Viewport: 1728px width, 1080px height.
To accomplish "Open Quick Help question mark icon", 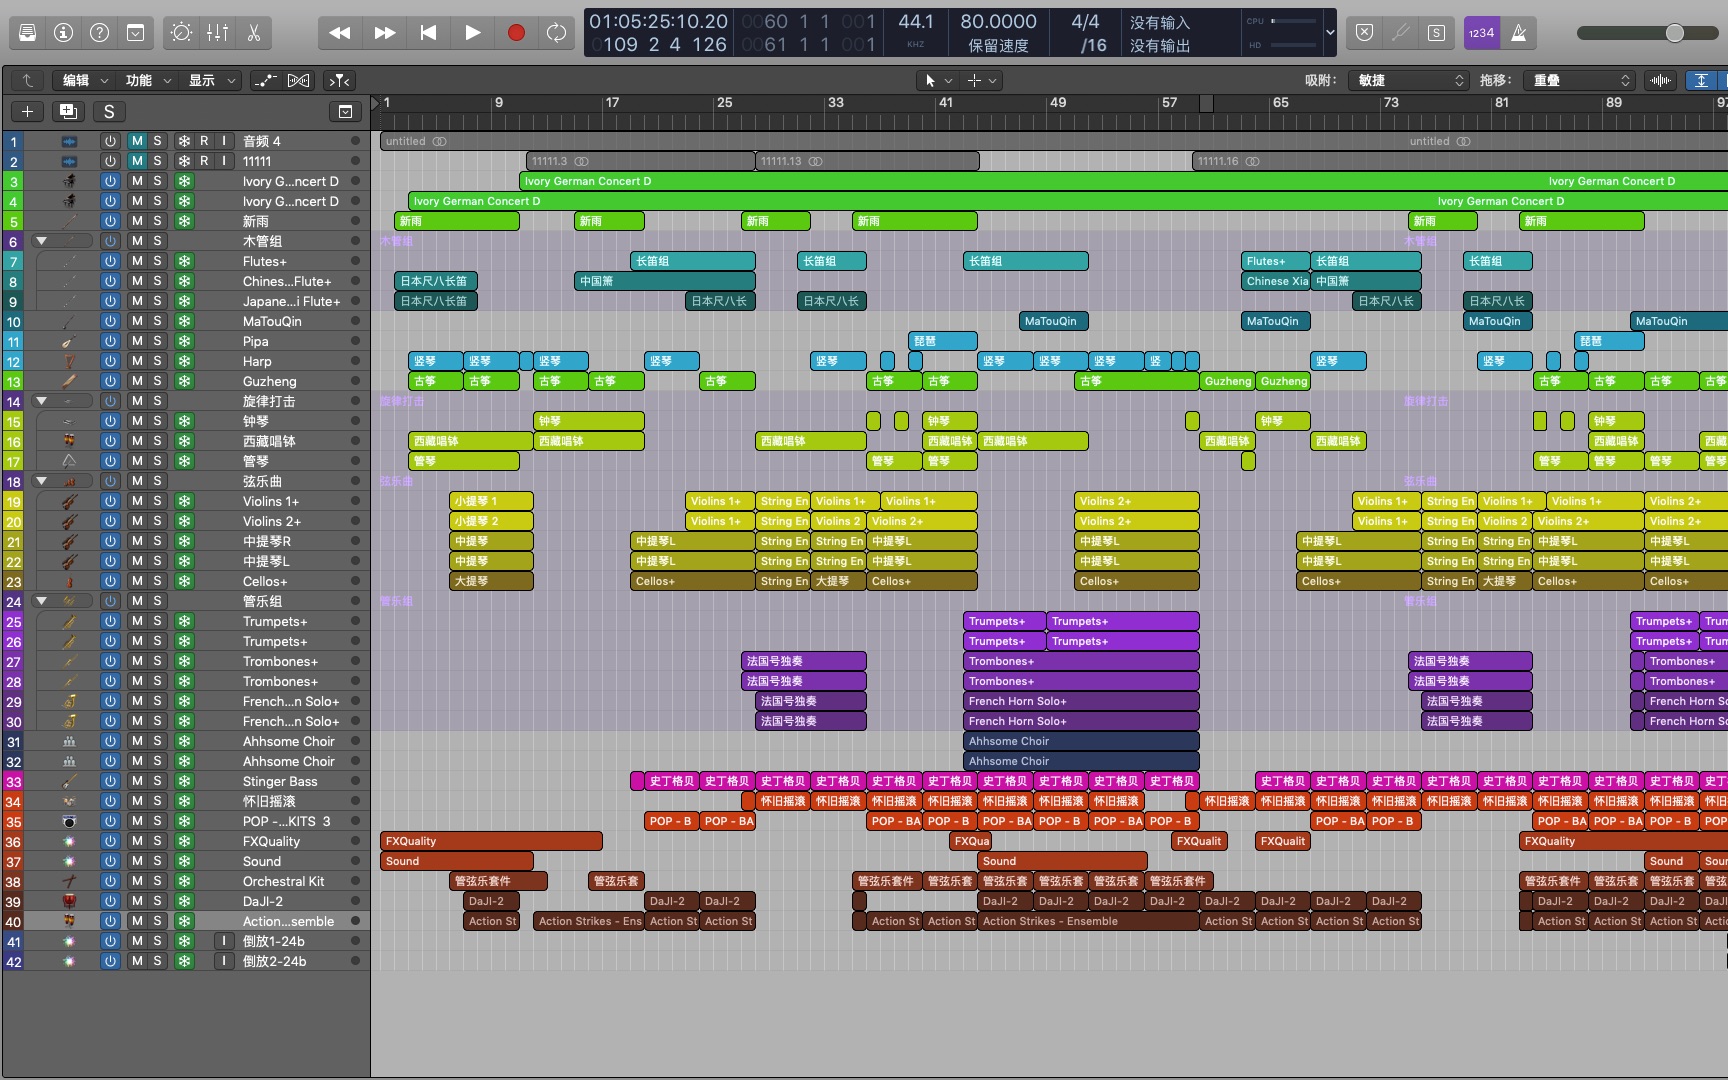I will click(x=100, y=33).
